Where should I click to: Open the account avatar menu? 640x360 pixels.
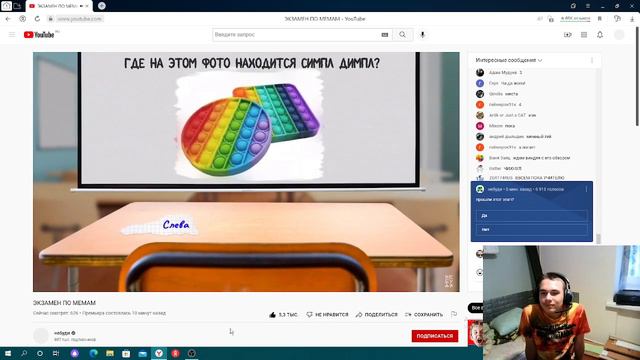(619, 35)
